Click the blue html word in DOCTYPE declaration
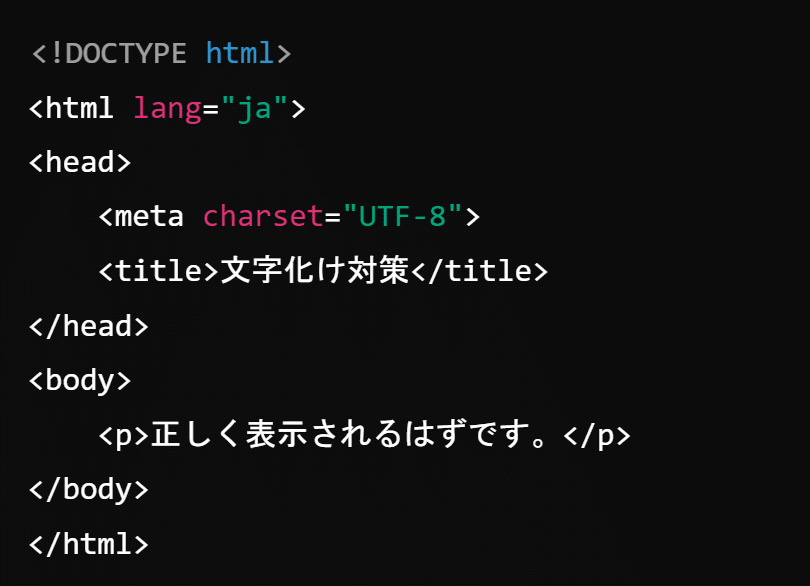Viewport: 810px width, 586px height. (x=240, y=53)
